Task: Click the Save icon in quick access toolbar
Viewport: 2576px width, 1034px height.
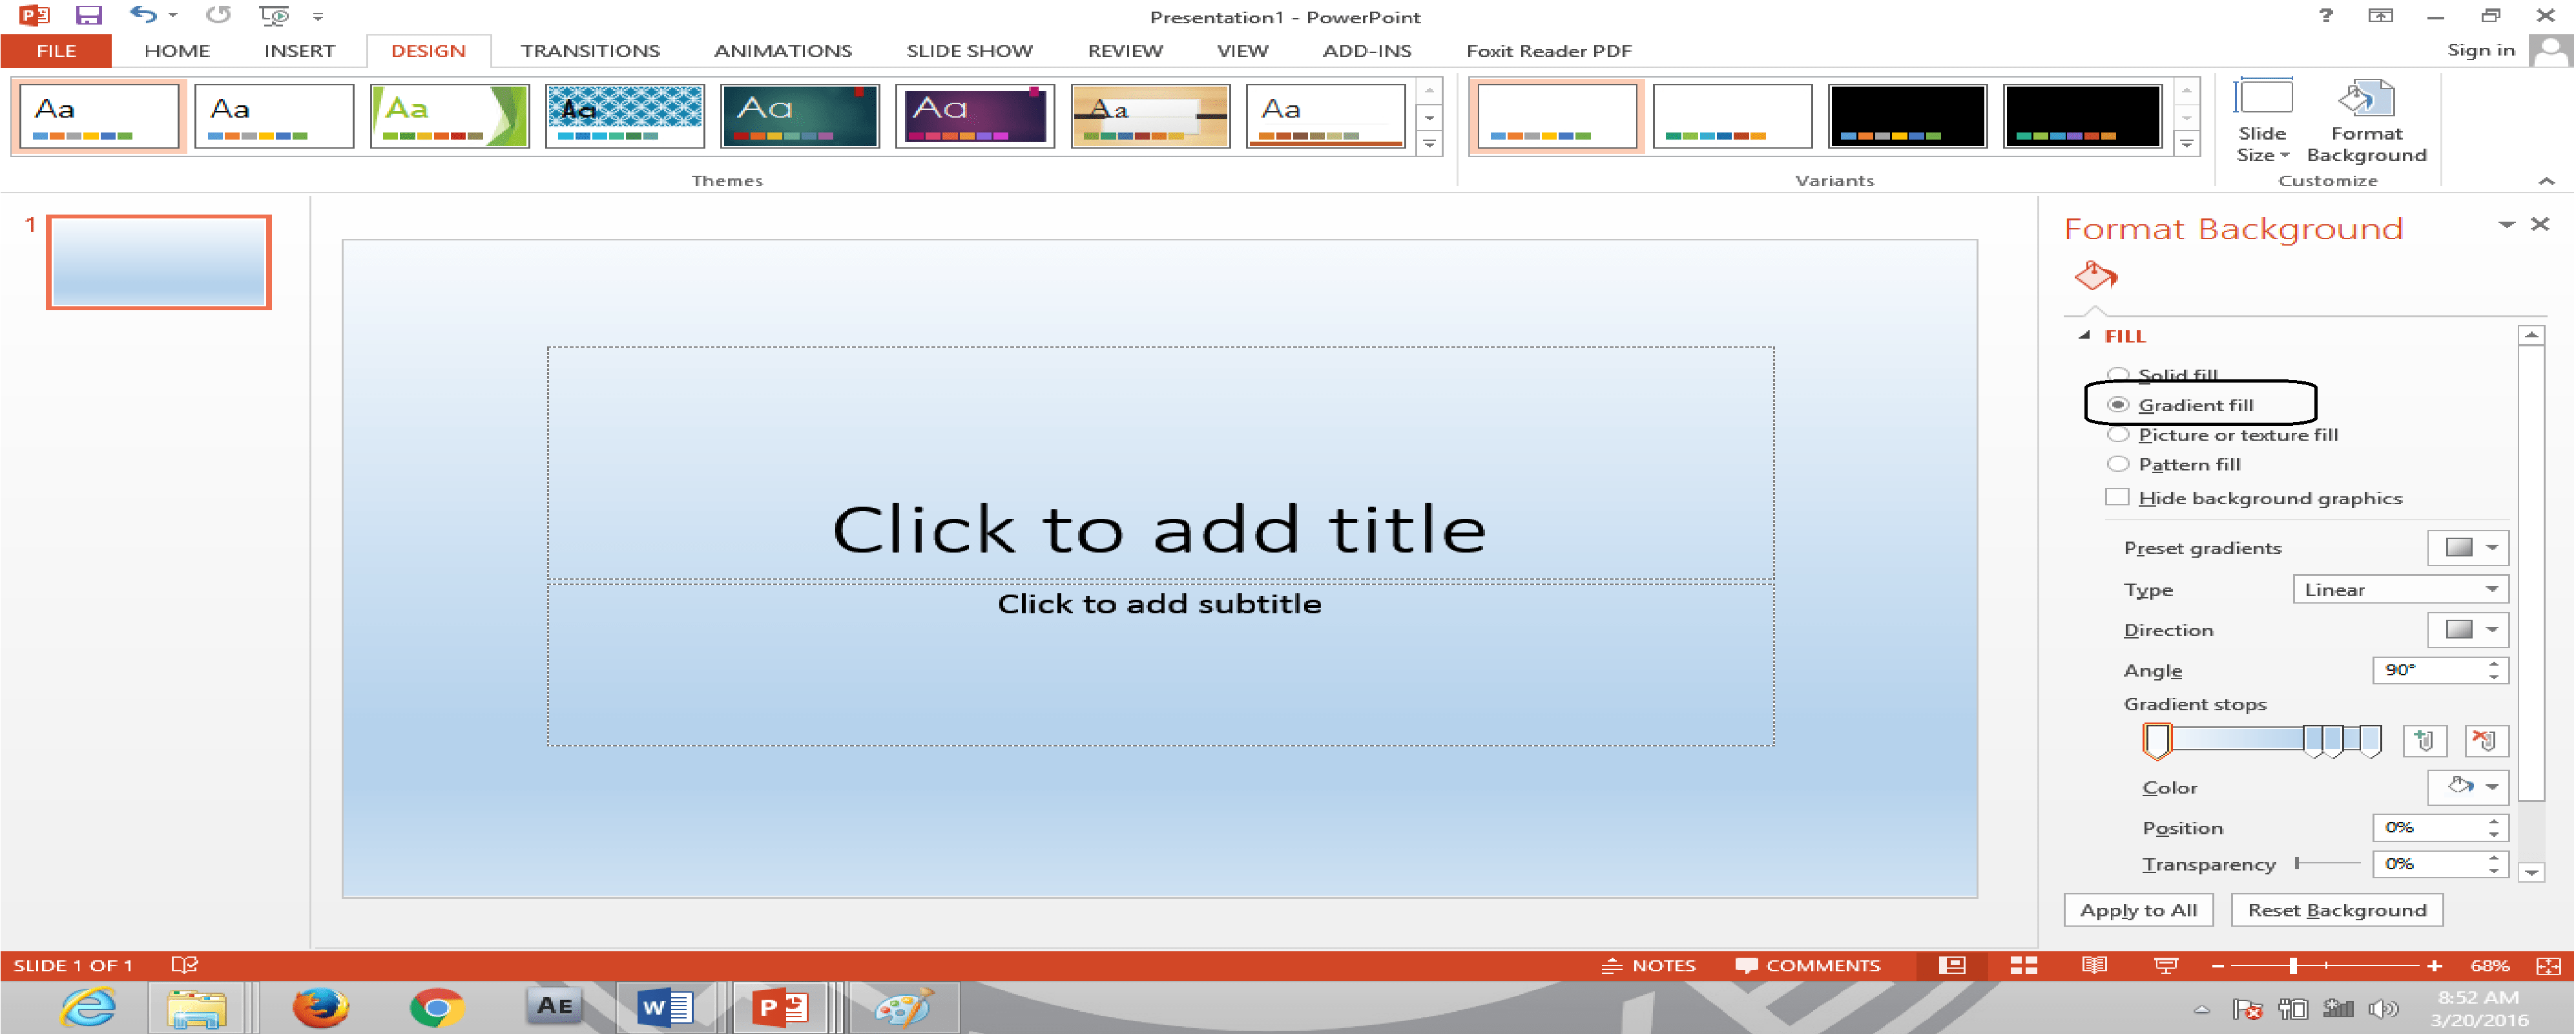Action: coord(89,15)
